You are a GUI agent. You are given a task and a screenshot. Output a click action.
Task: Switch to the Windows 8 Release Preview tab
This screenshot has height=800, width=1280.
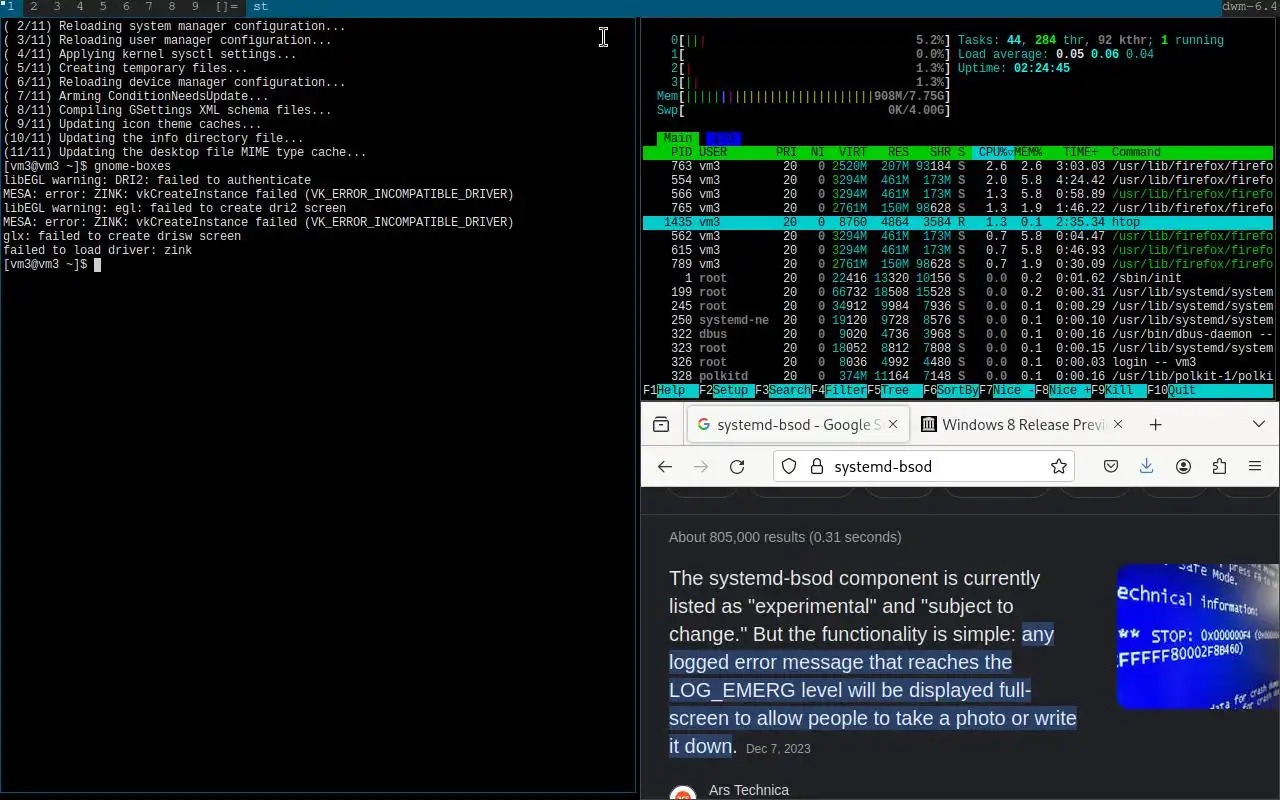point(1023,425)
